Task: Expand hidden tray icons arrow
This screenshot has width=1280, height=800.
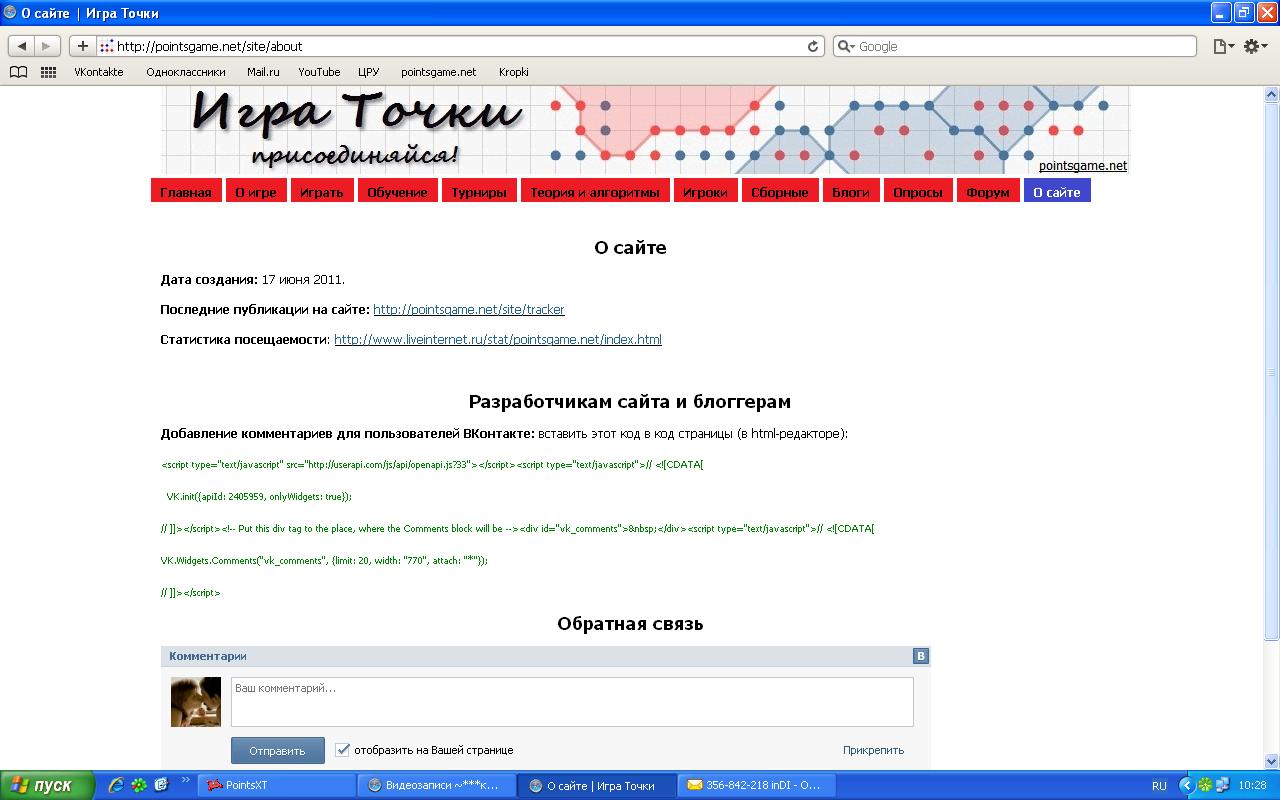Action: (x=1187, y=786)
